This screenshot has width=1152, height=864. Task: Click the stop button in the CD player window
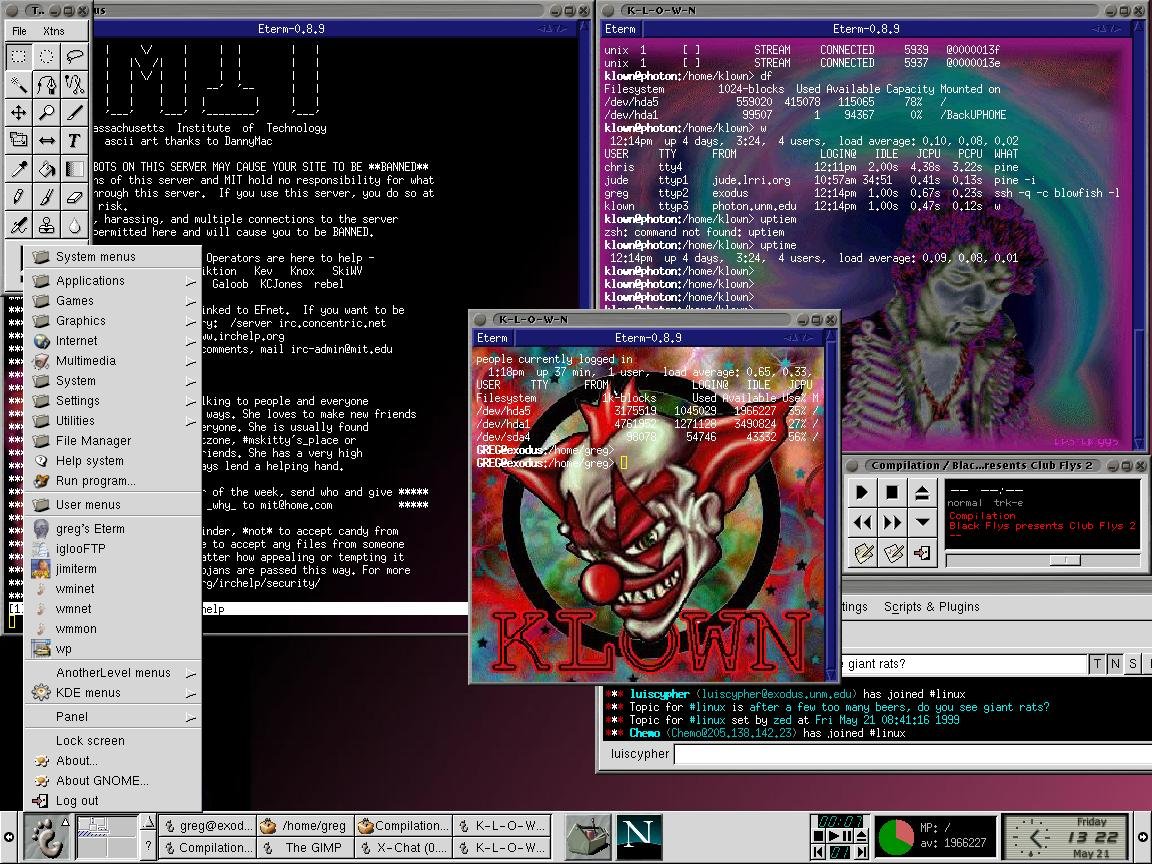pyautogui.click(x=893, y=493)
